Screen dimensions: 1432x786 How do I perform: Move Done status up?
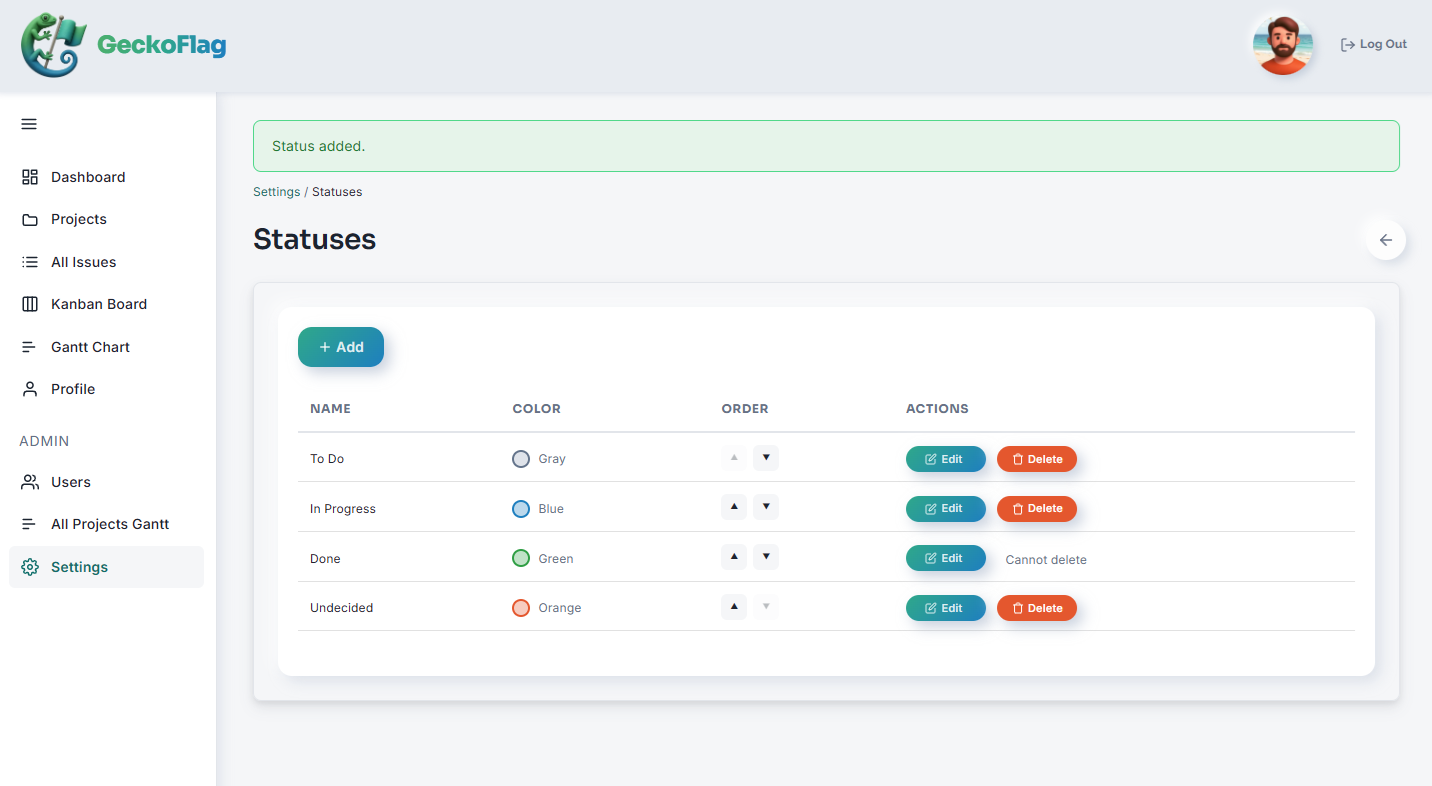734,557
